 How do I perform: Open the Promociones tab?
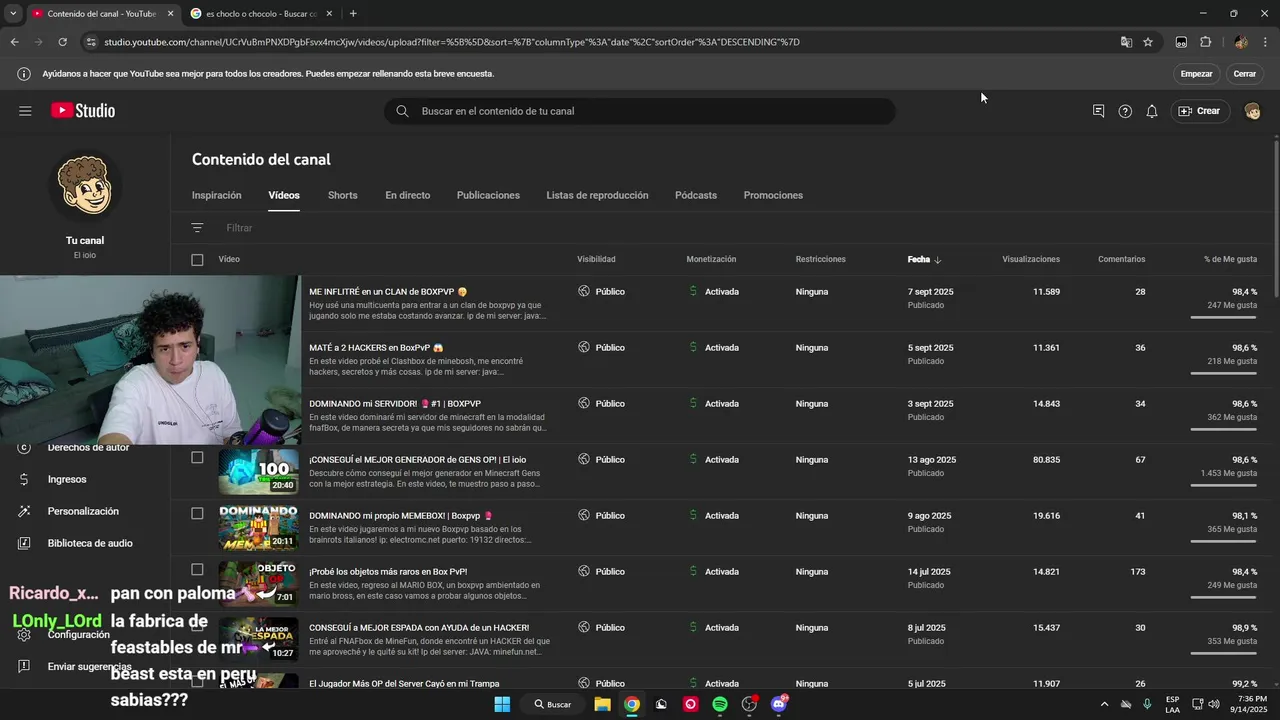point(773,195)
